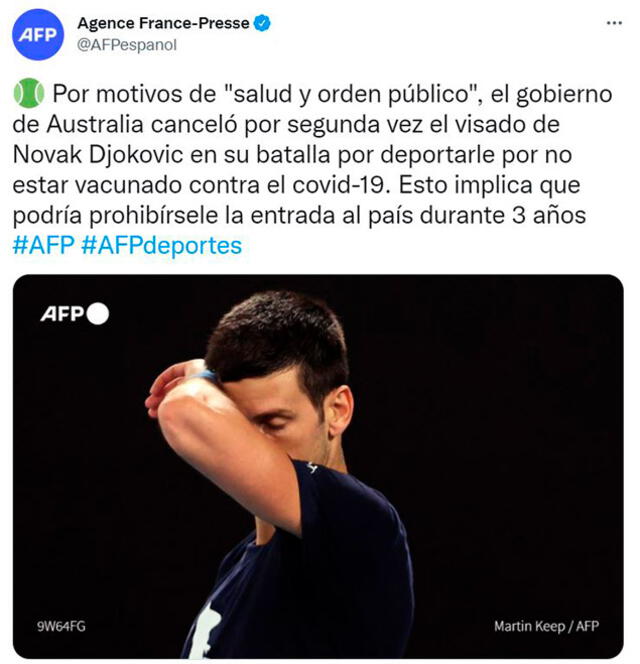Open the #AFP hashtag
Viewport: 640px width, 664px height.
click(44, 246)
